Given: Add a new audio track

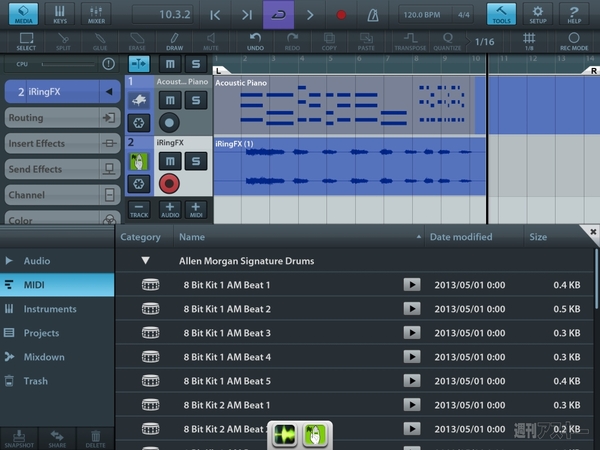Looking at the screenshot, I should (x=170, y=210).
